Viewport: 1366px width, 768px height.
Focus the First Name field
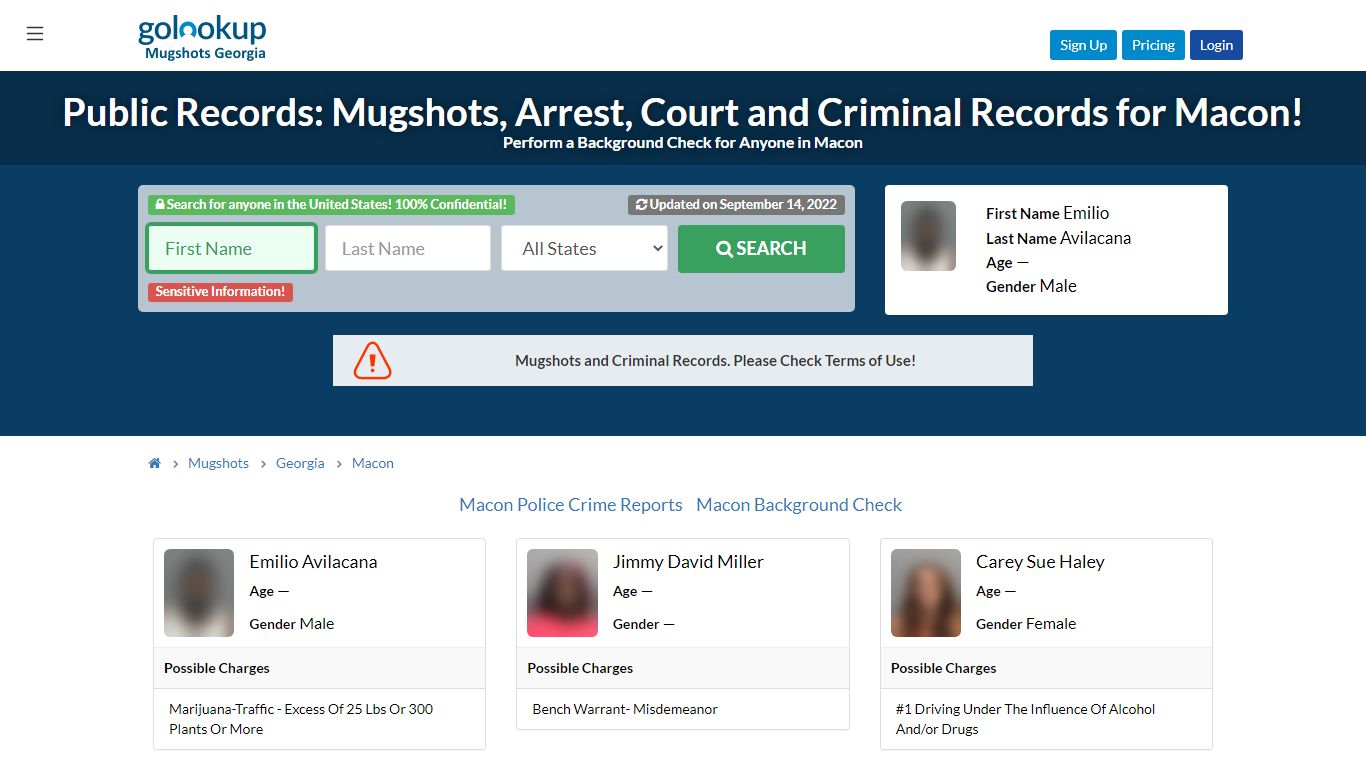pyautogui.click(x=232, y=248)
